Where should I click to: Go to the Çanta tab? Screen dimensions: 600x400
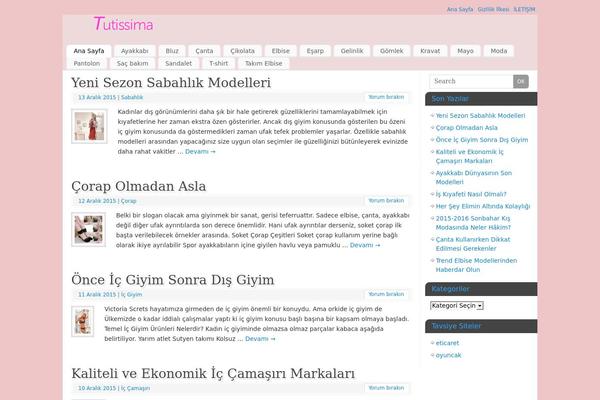(x=204, y=51)
